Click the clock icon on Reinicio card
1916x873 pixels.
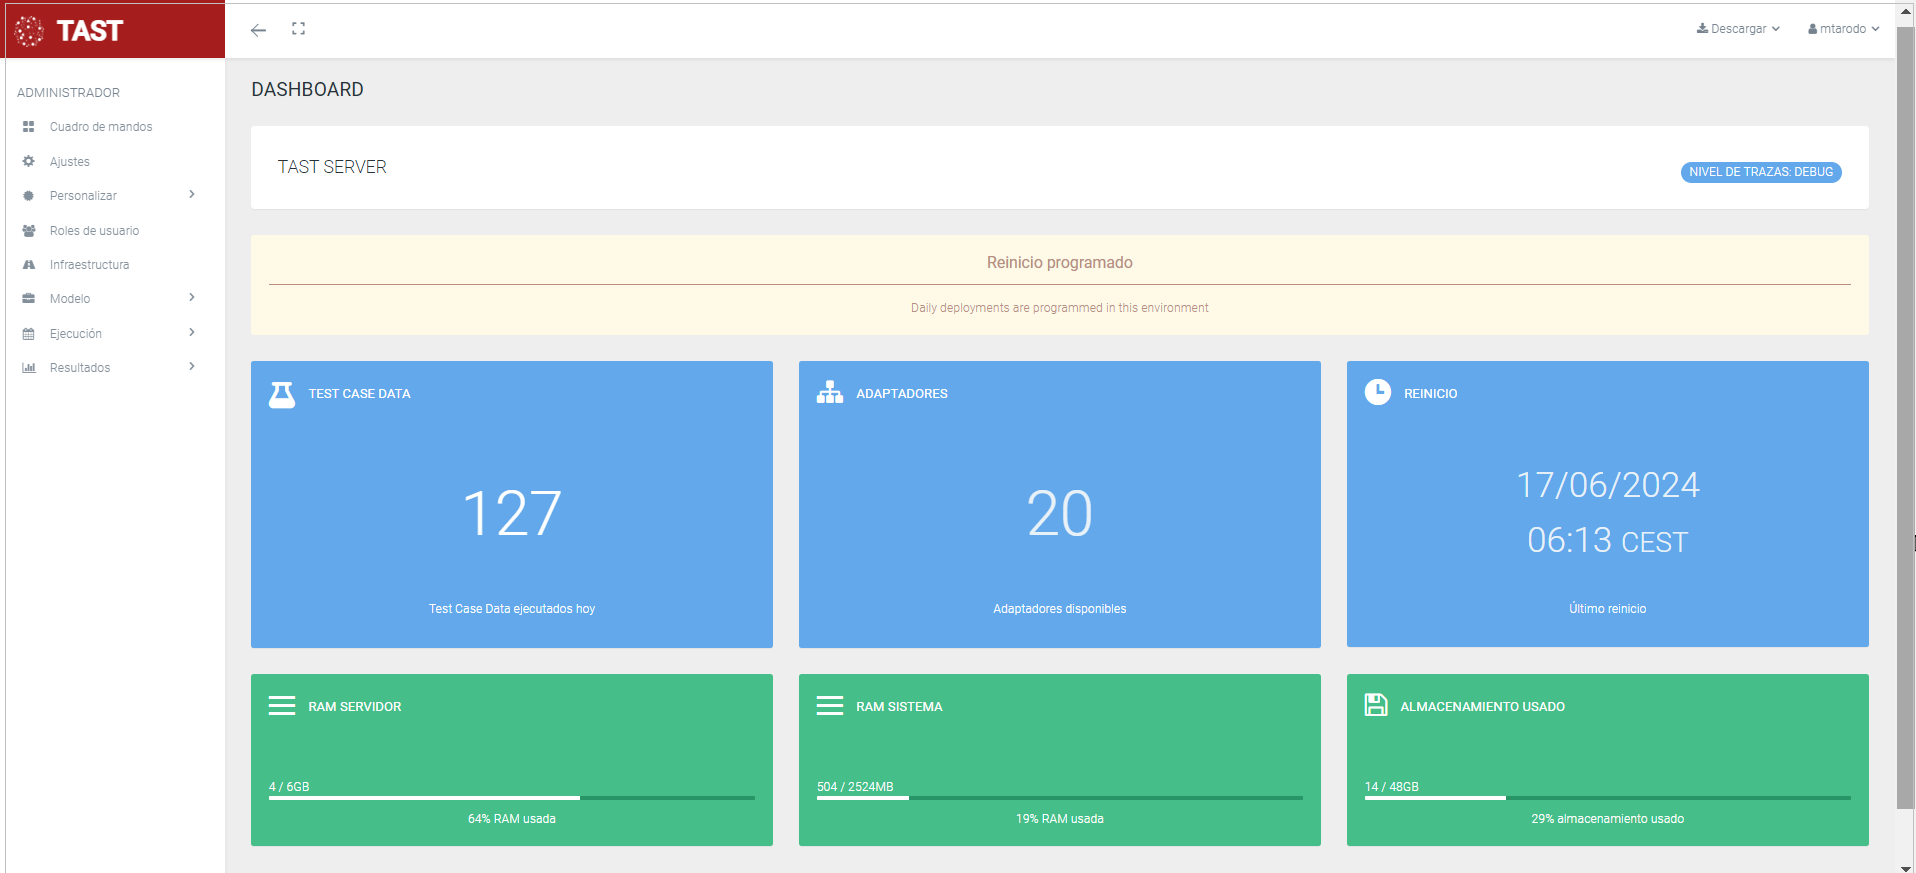coord(1378,392)
